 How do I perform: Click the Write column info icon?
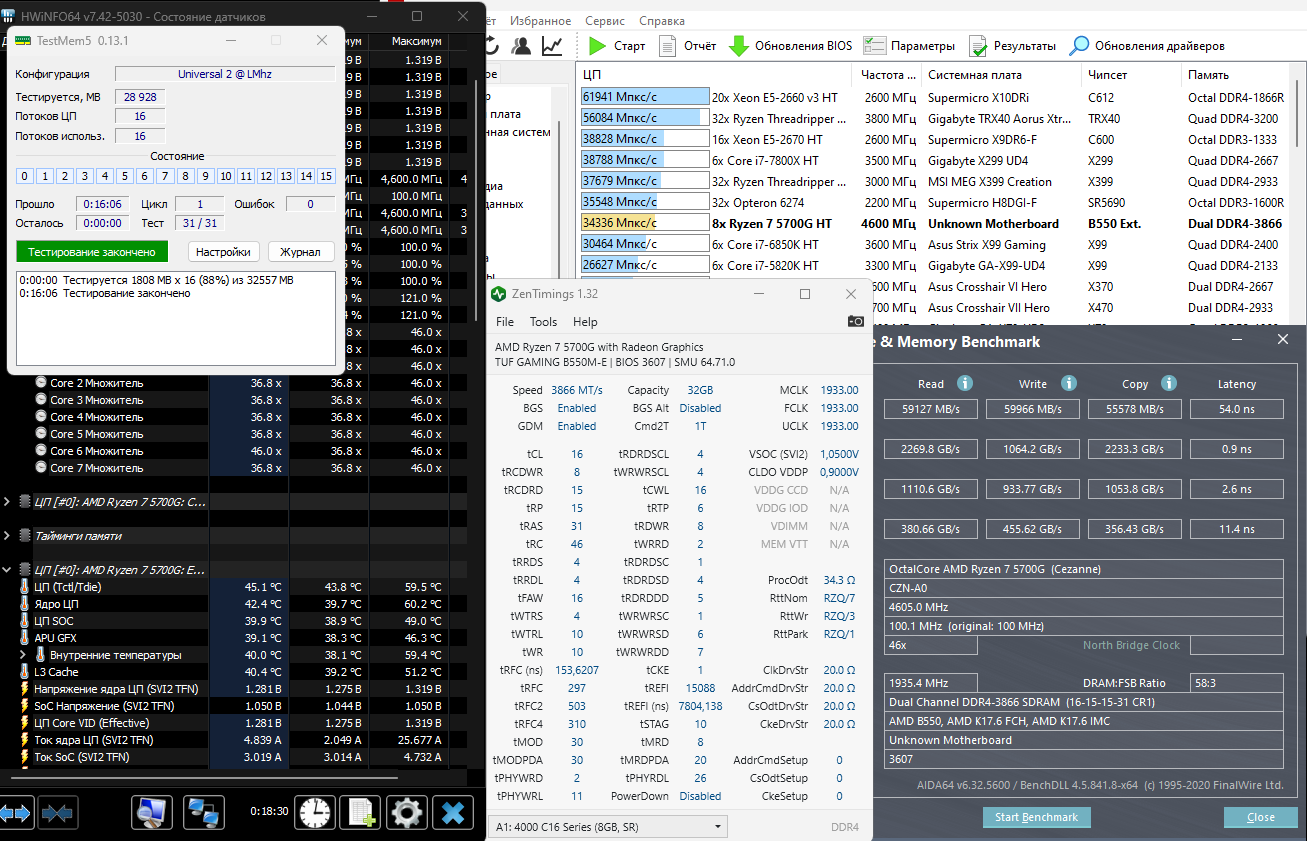point(1069,383)
